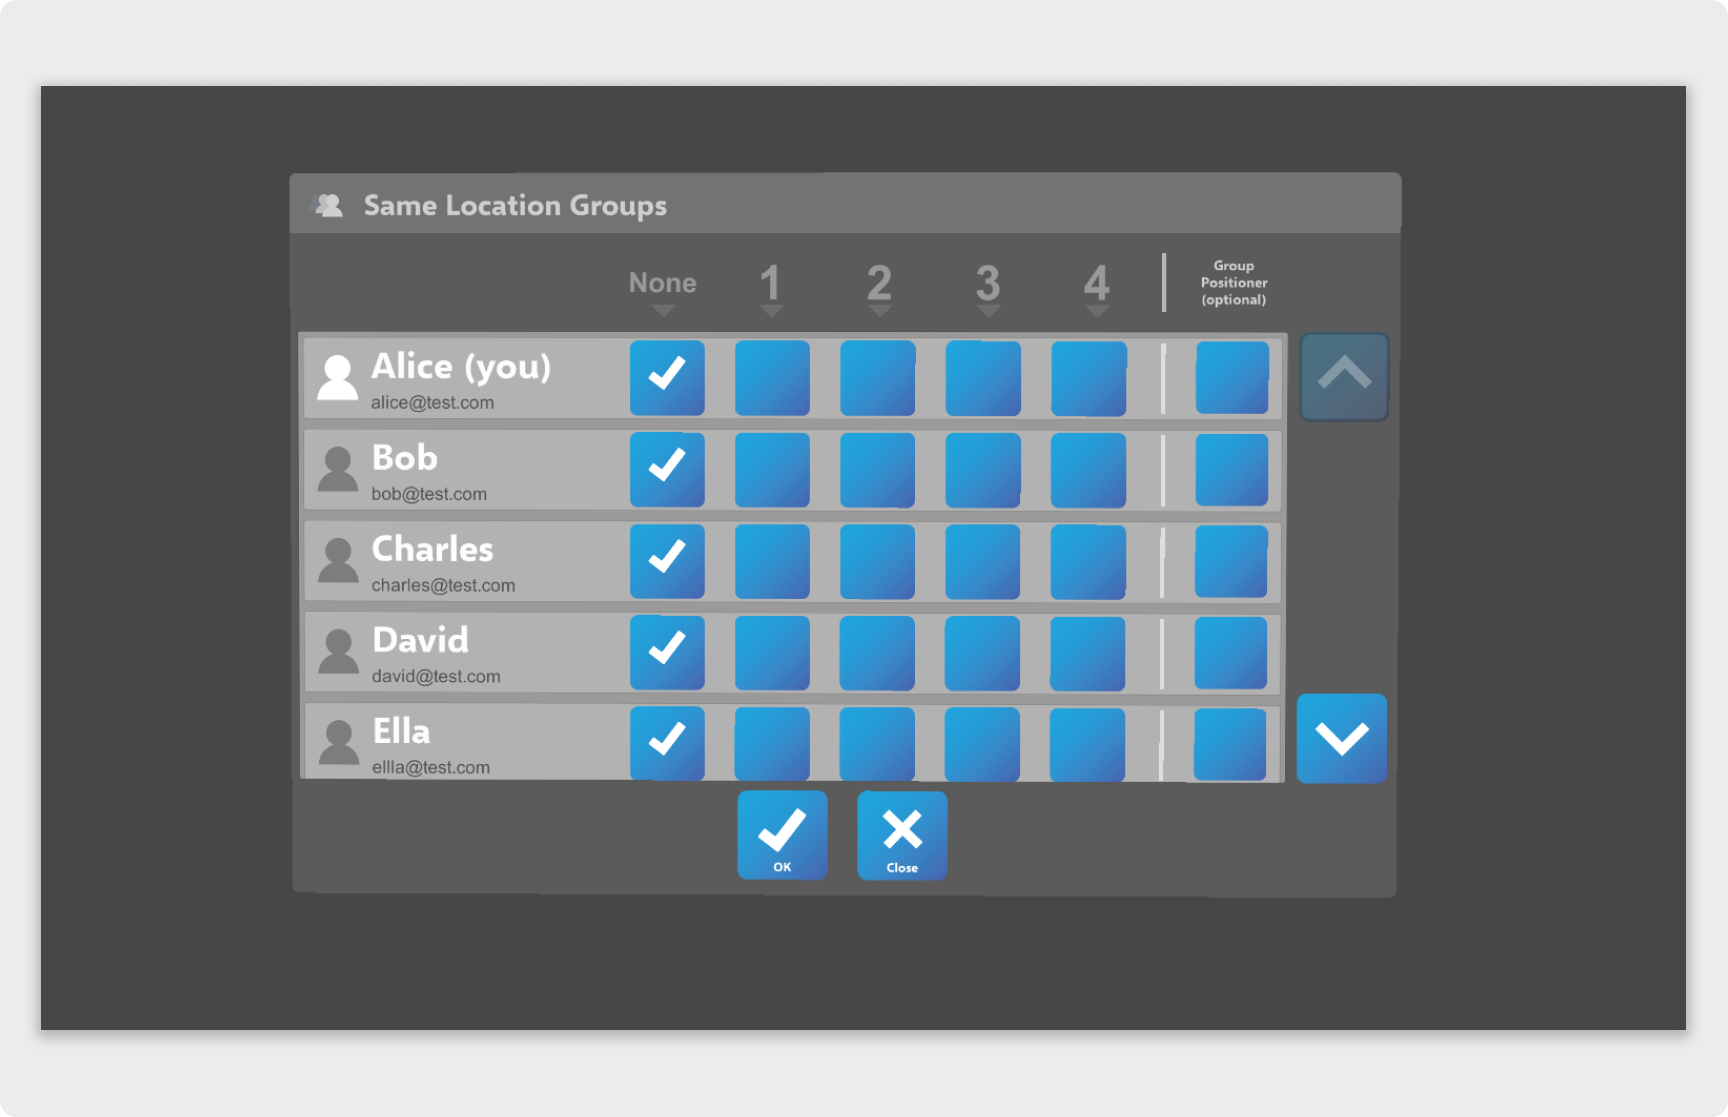
Task: Click David's avatar icon
Action: click(x=338, y=651)
